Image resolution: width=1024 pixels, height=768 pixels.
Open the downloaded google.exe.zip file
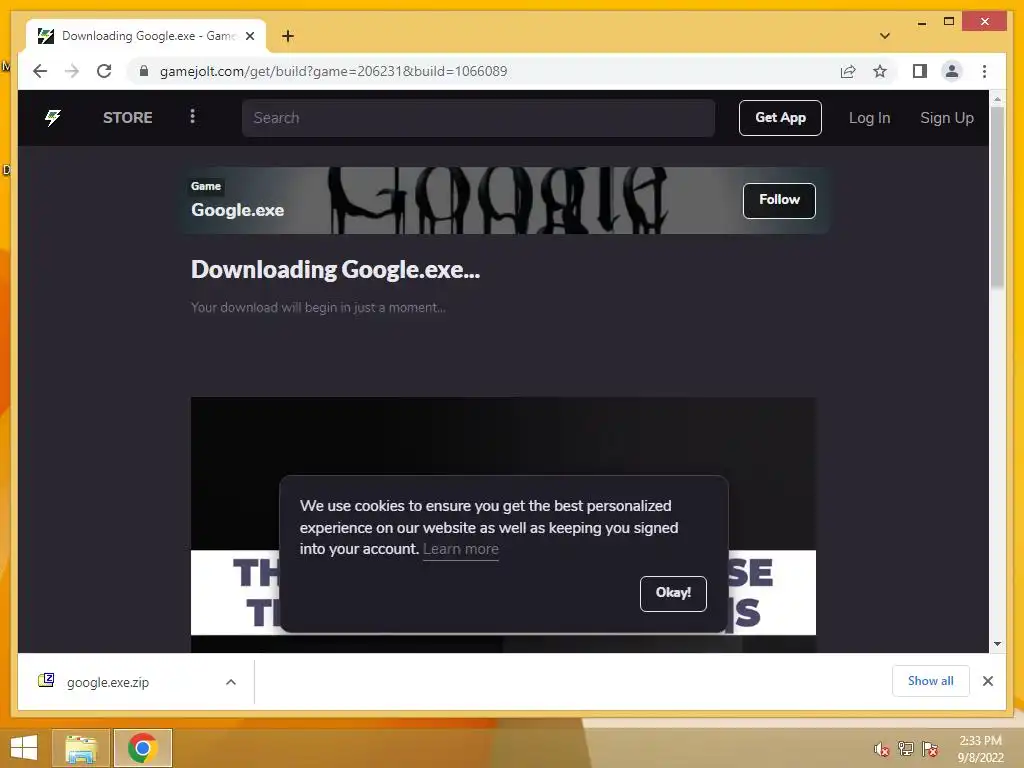[108, 682]
